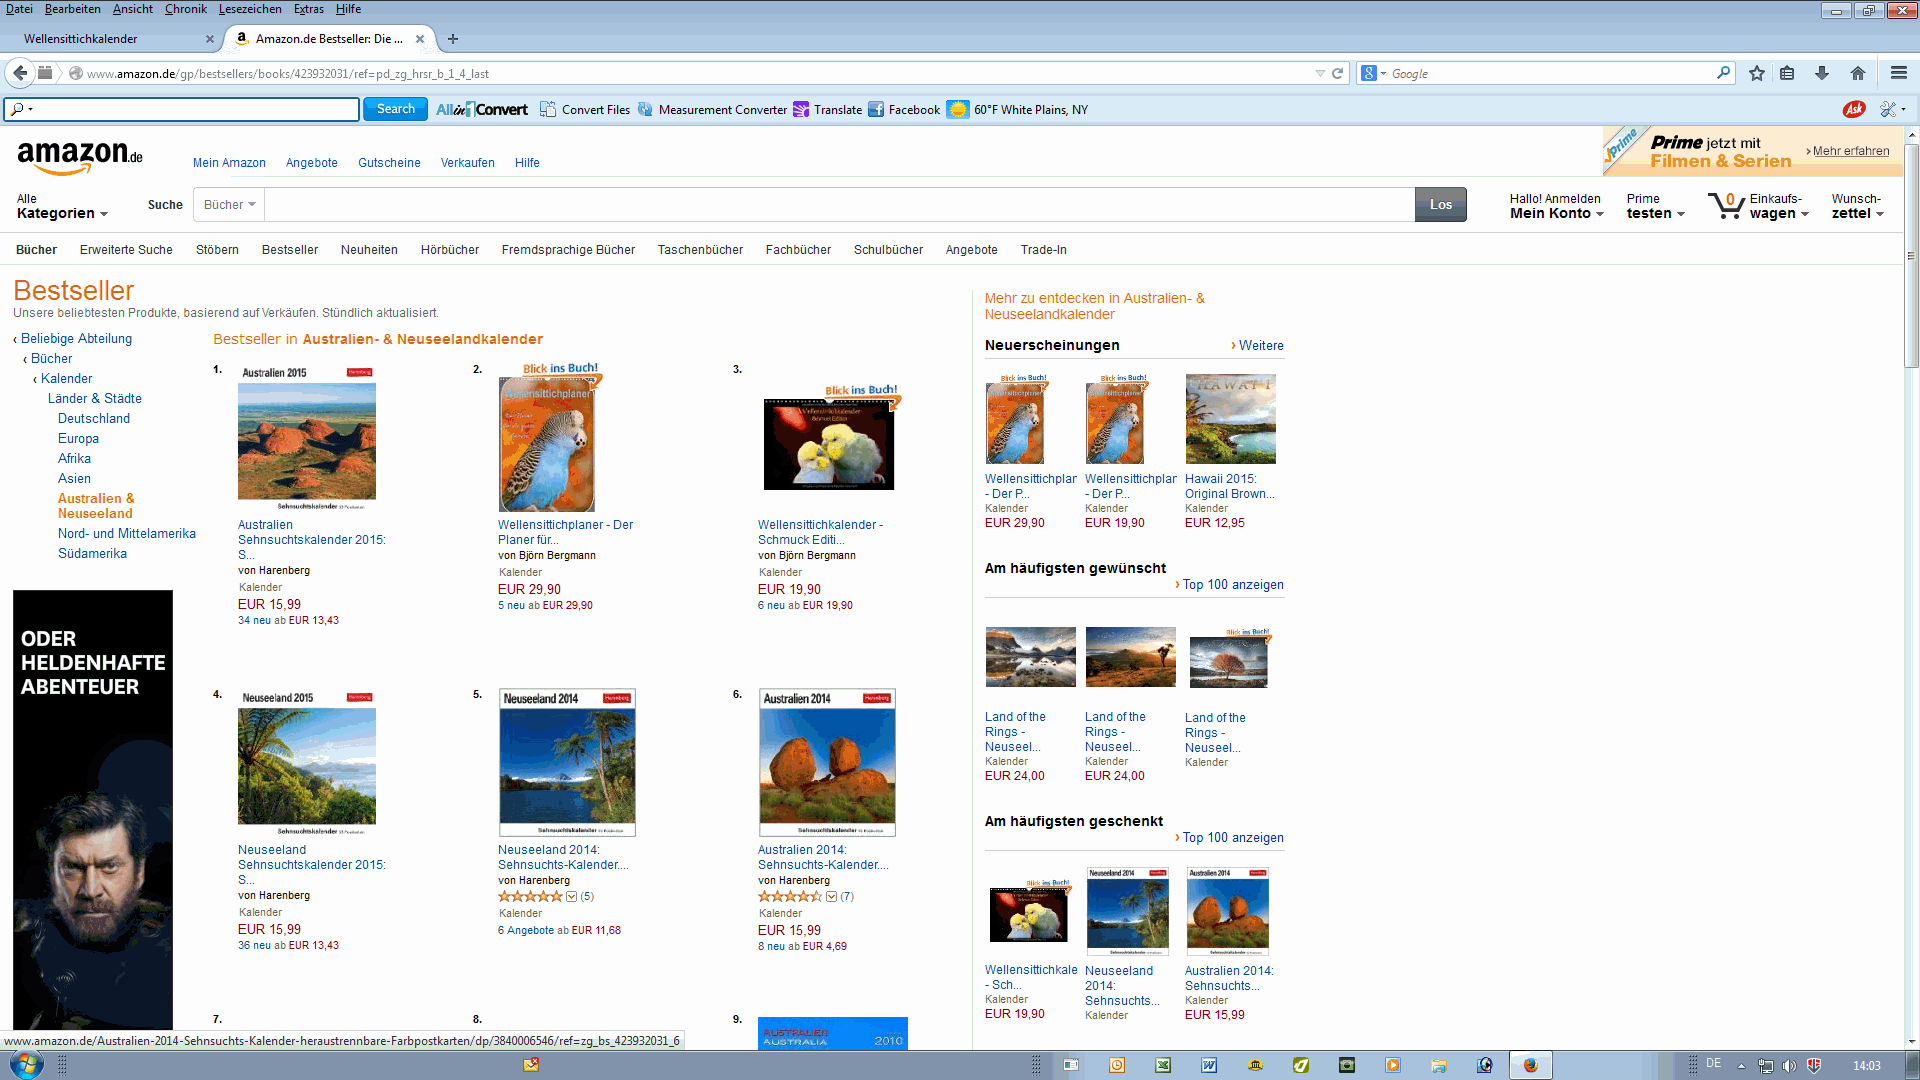Open the Firefox hamburger menu

(x=1898, y=73)
